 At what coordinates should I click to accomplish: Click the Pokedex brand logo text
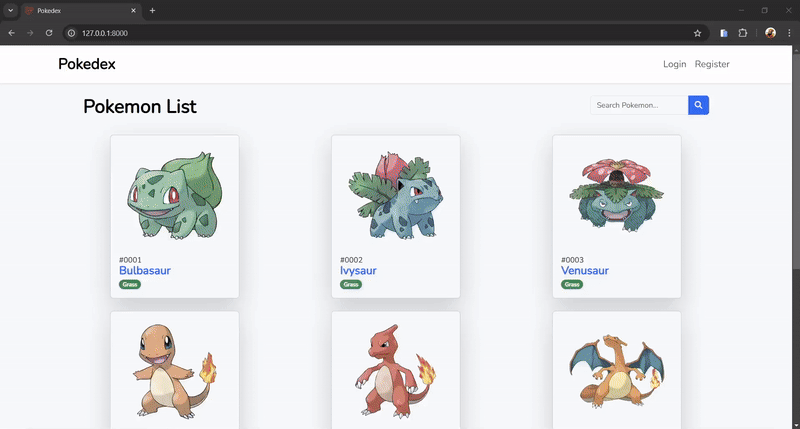click(x=87, y=64)
